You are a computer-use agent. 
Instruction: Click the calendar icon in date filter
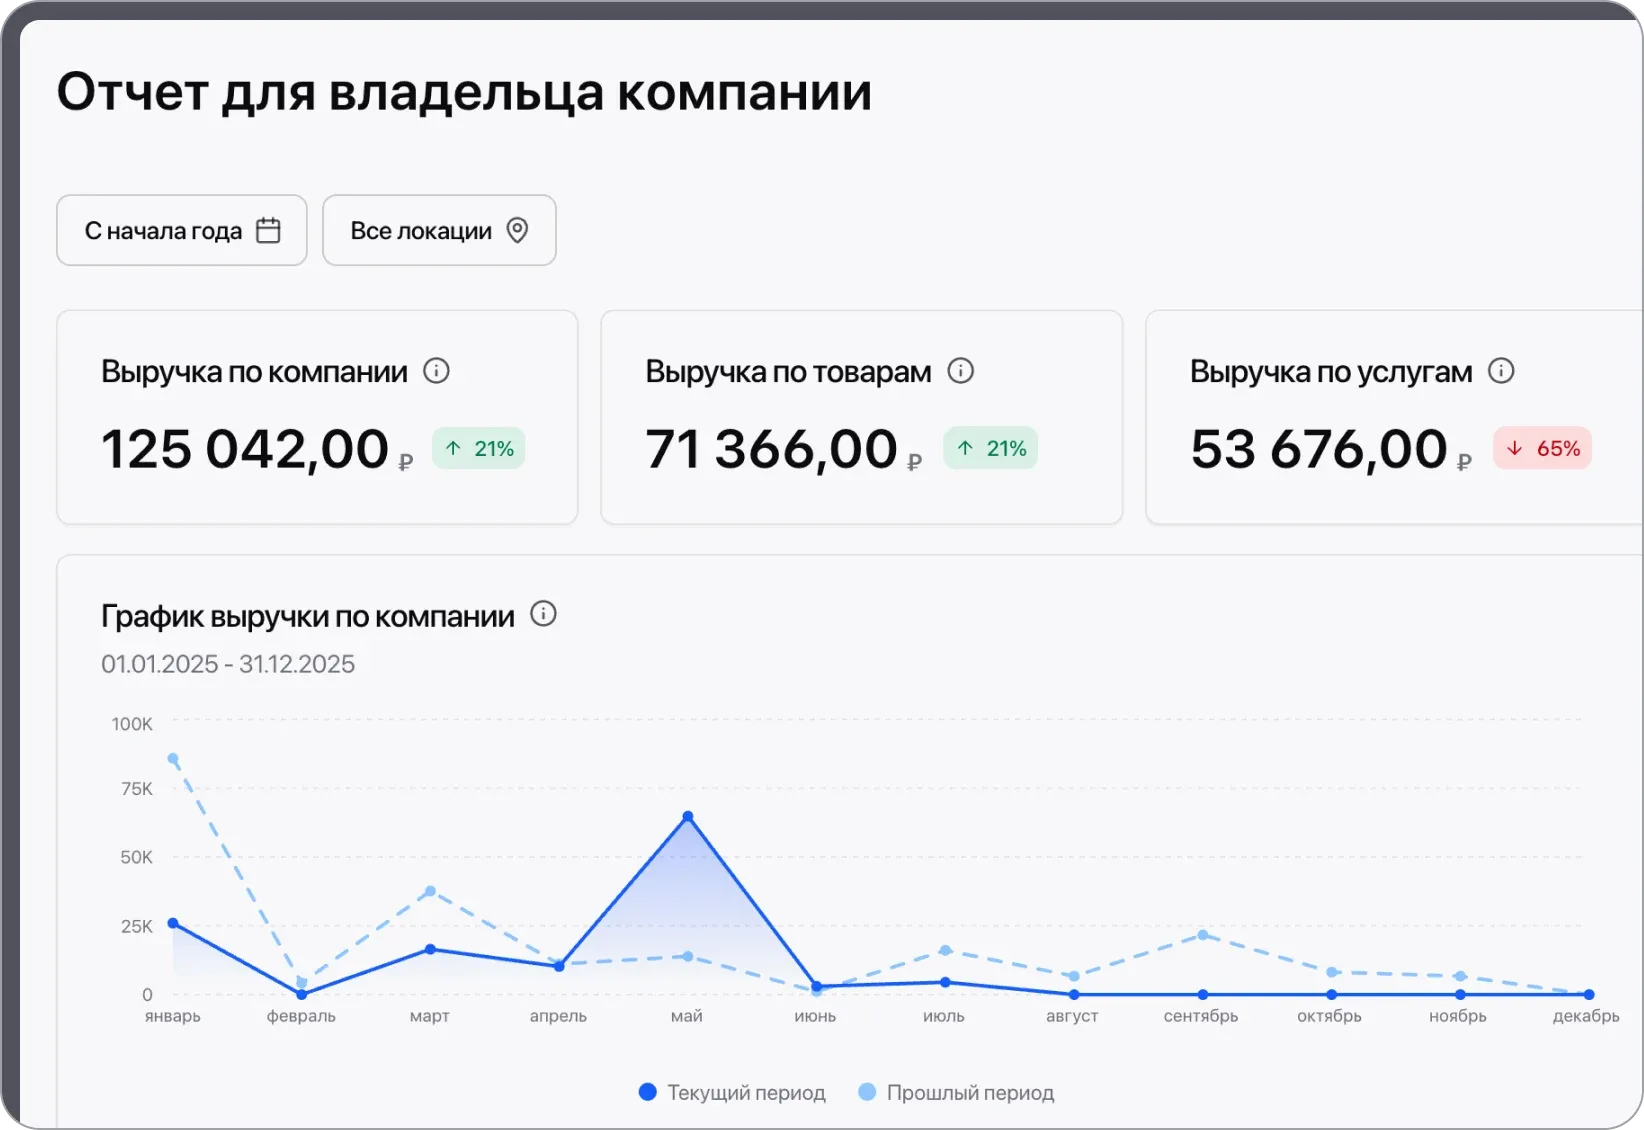coord(268,230)
